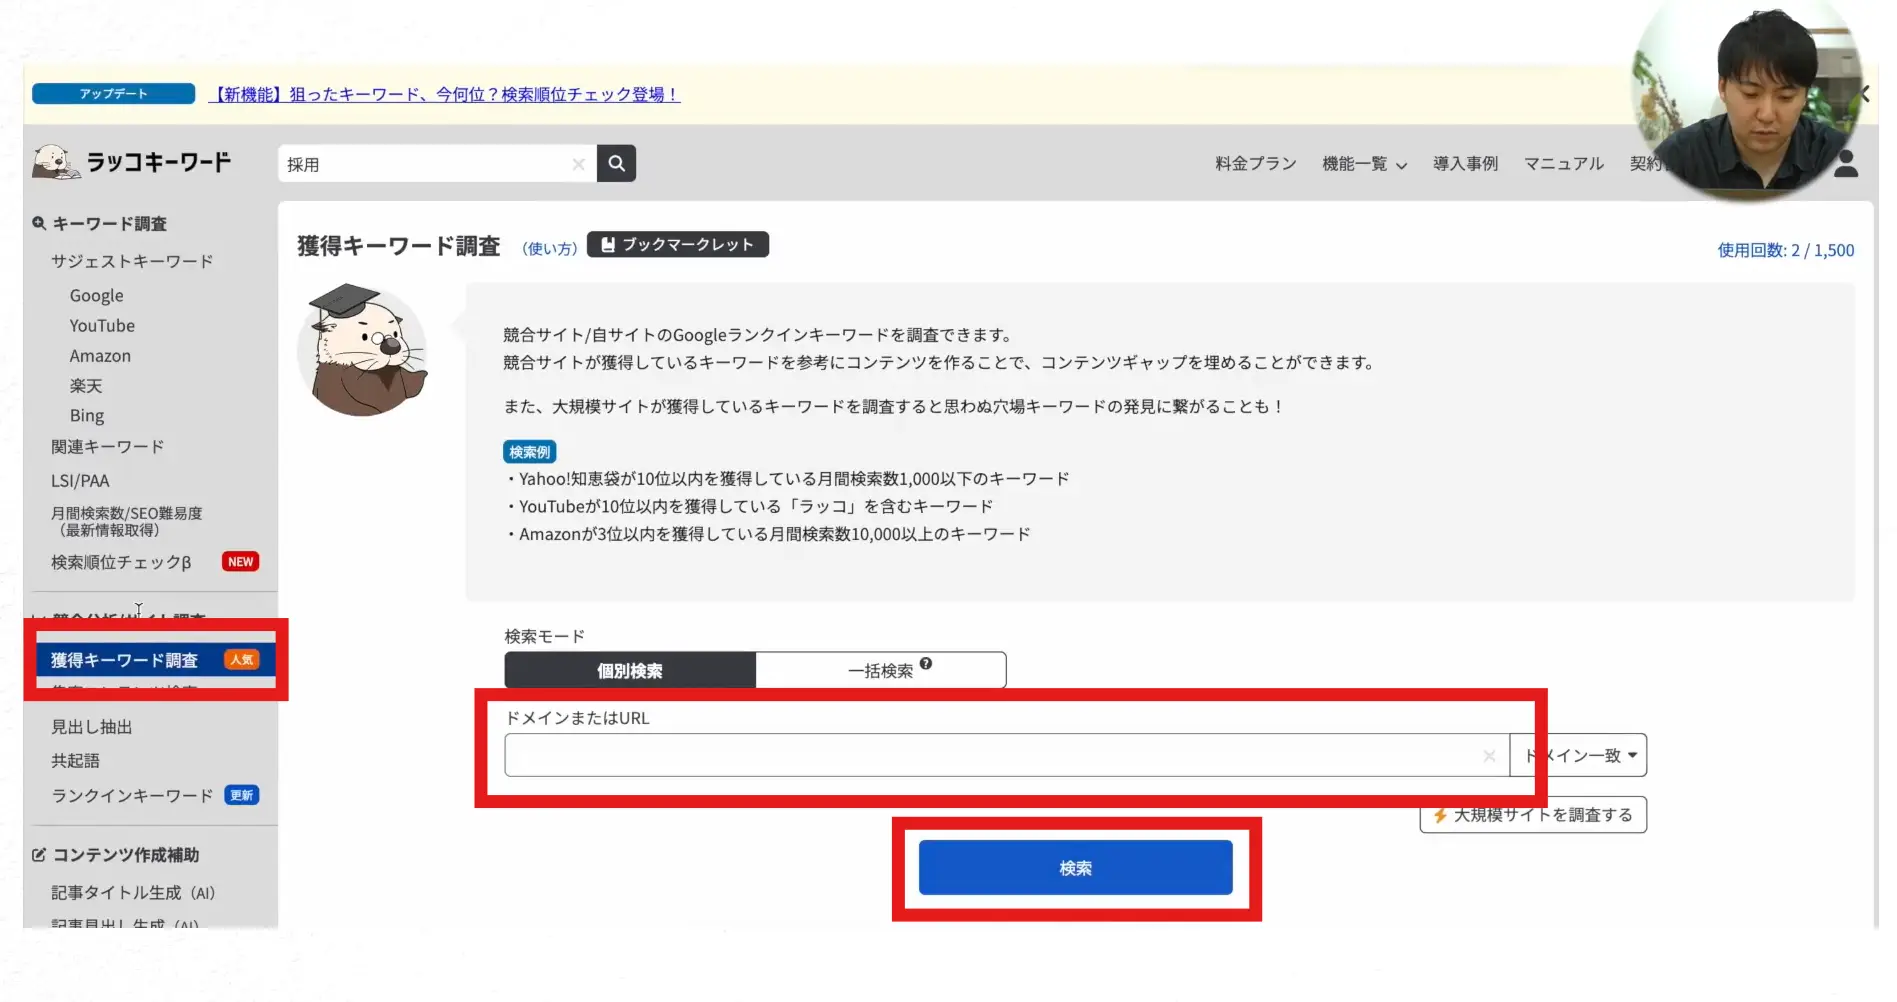Click the magnifier search icon button
Screen dimensions: 1897x1002
616,163
